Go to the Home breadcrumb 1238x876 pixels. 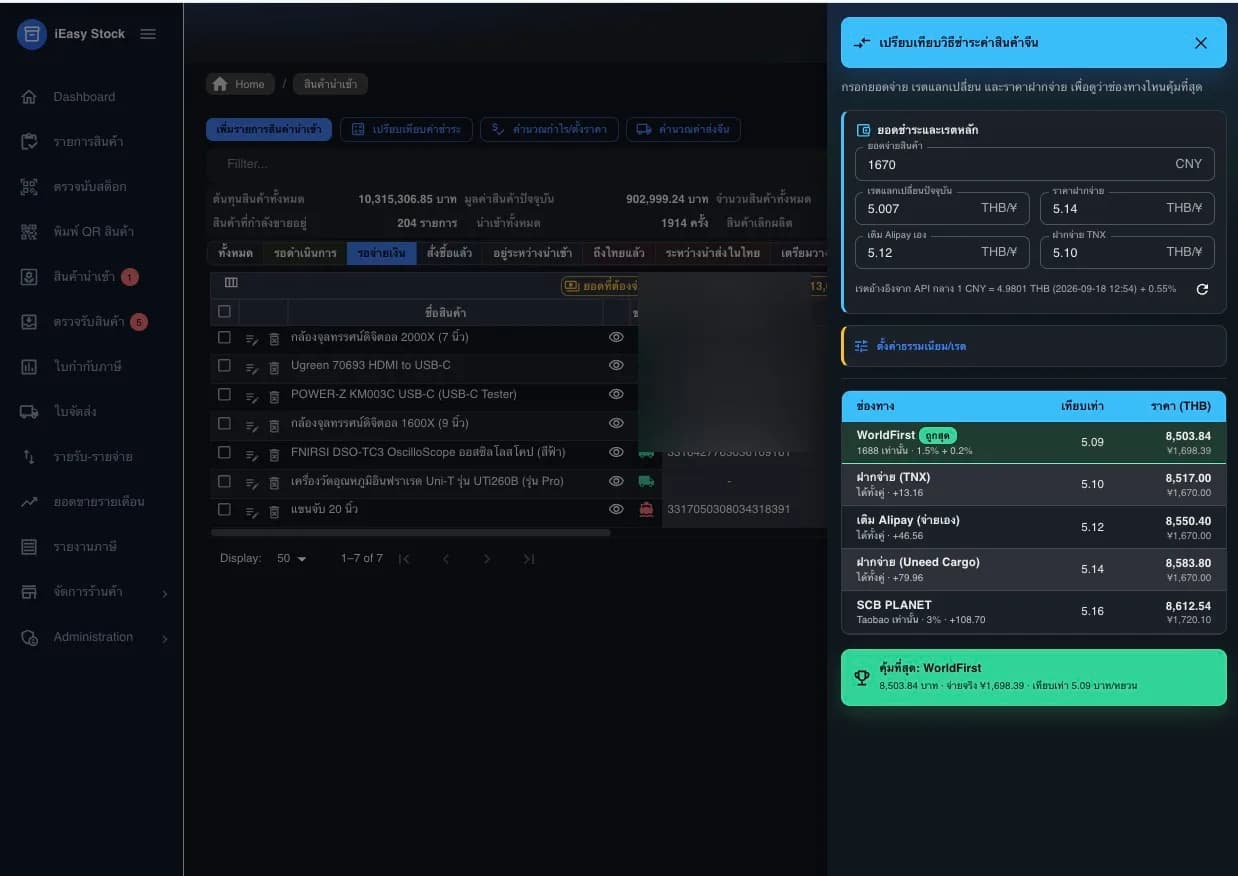pos(240,85)
